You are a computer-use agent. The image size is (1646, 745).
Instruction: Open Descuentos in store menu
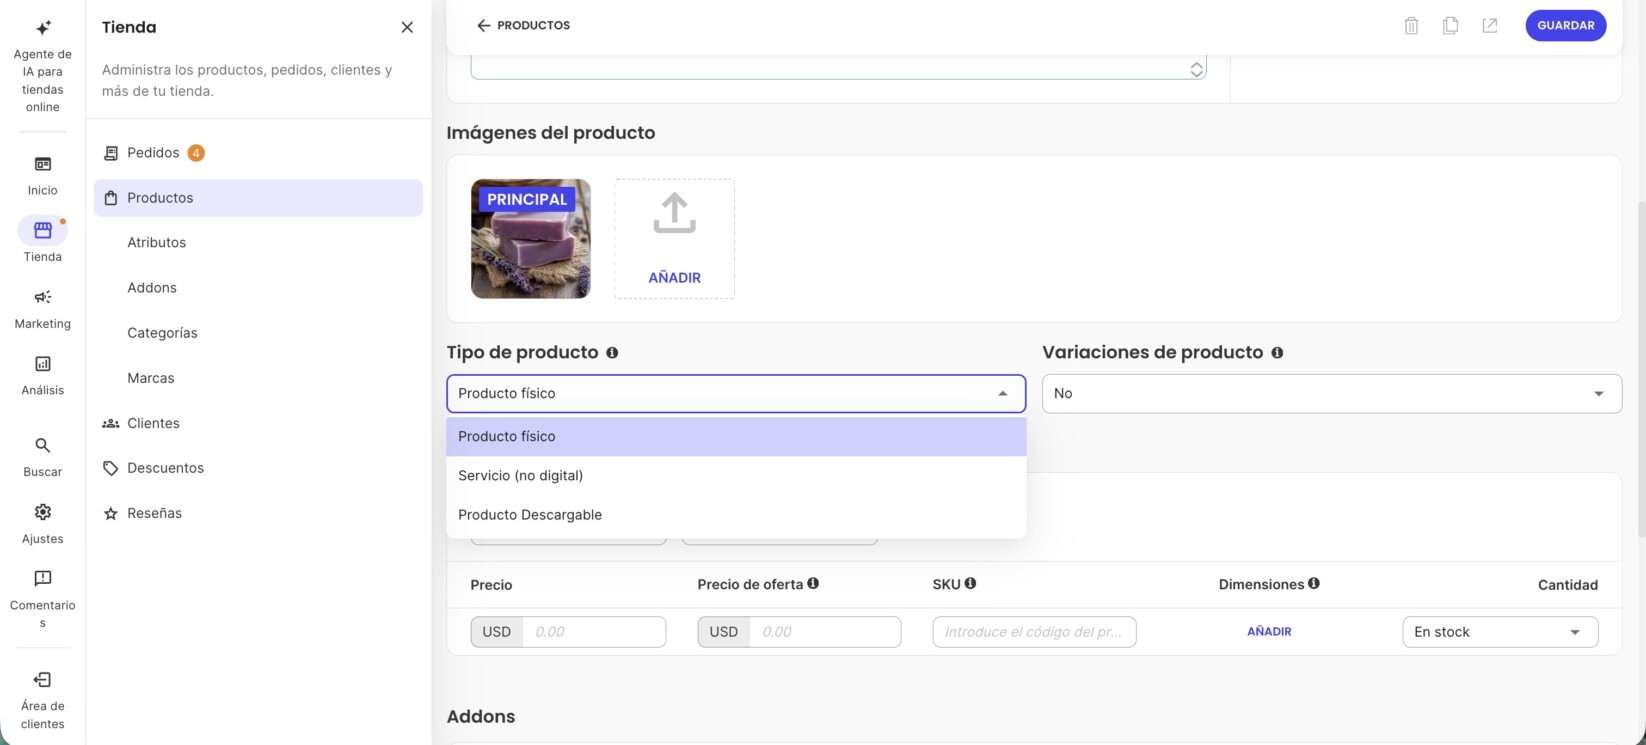tap(258, 468)
